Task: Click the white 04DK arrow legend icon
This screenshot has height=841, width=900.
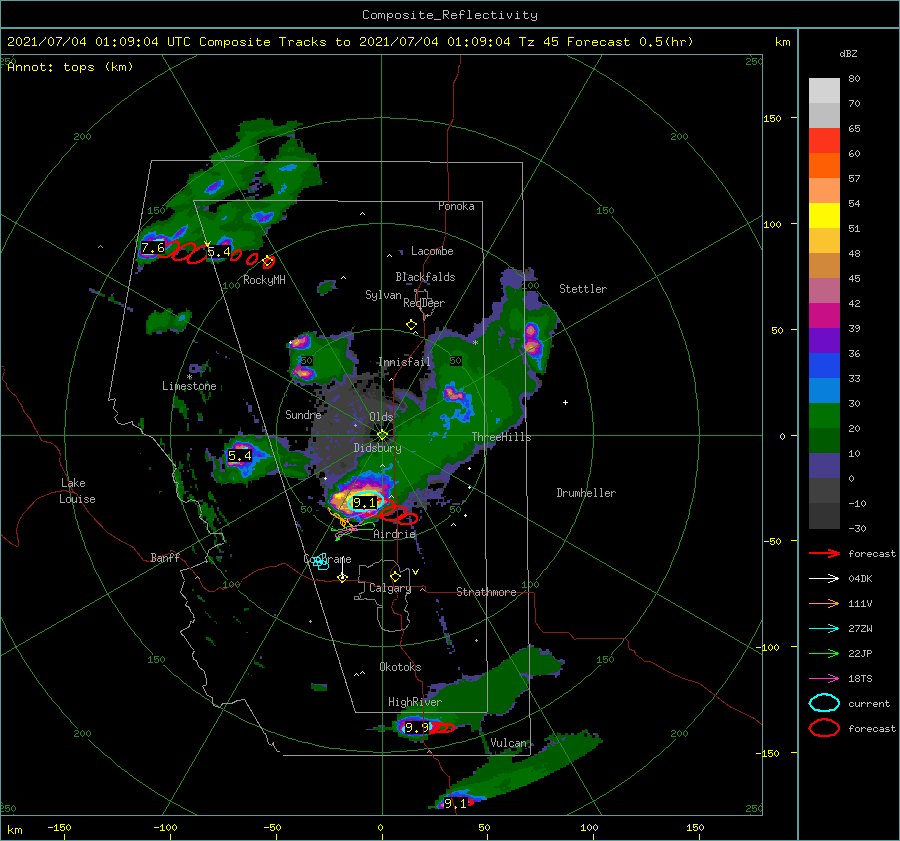Action: 824,578
